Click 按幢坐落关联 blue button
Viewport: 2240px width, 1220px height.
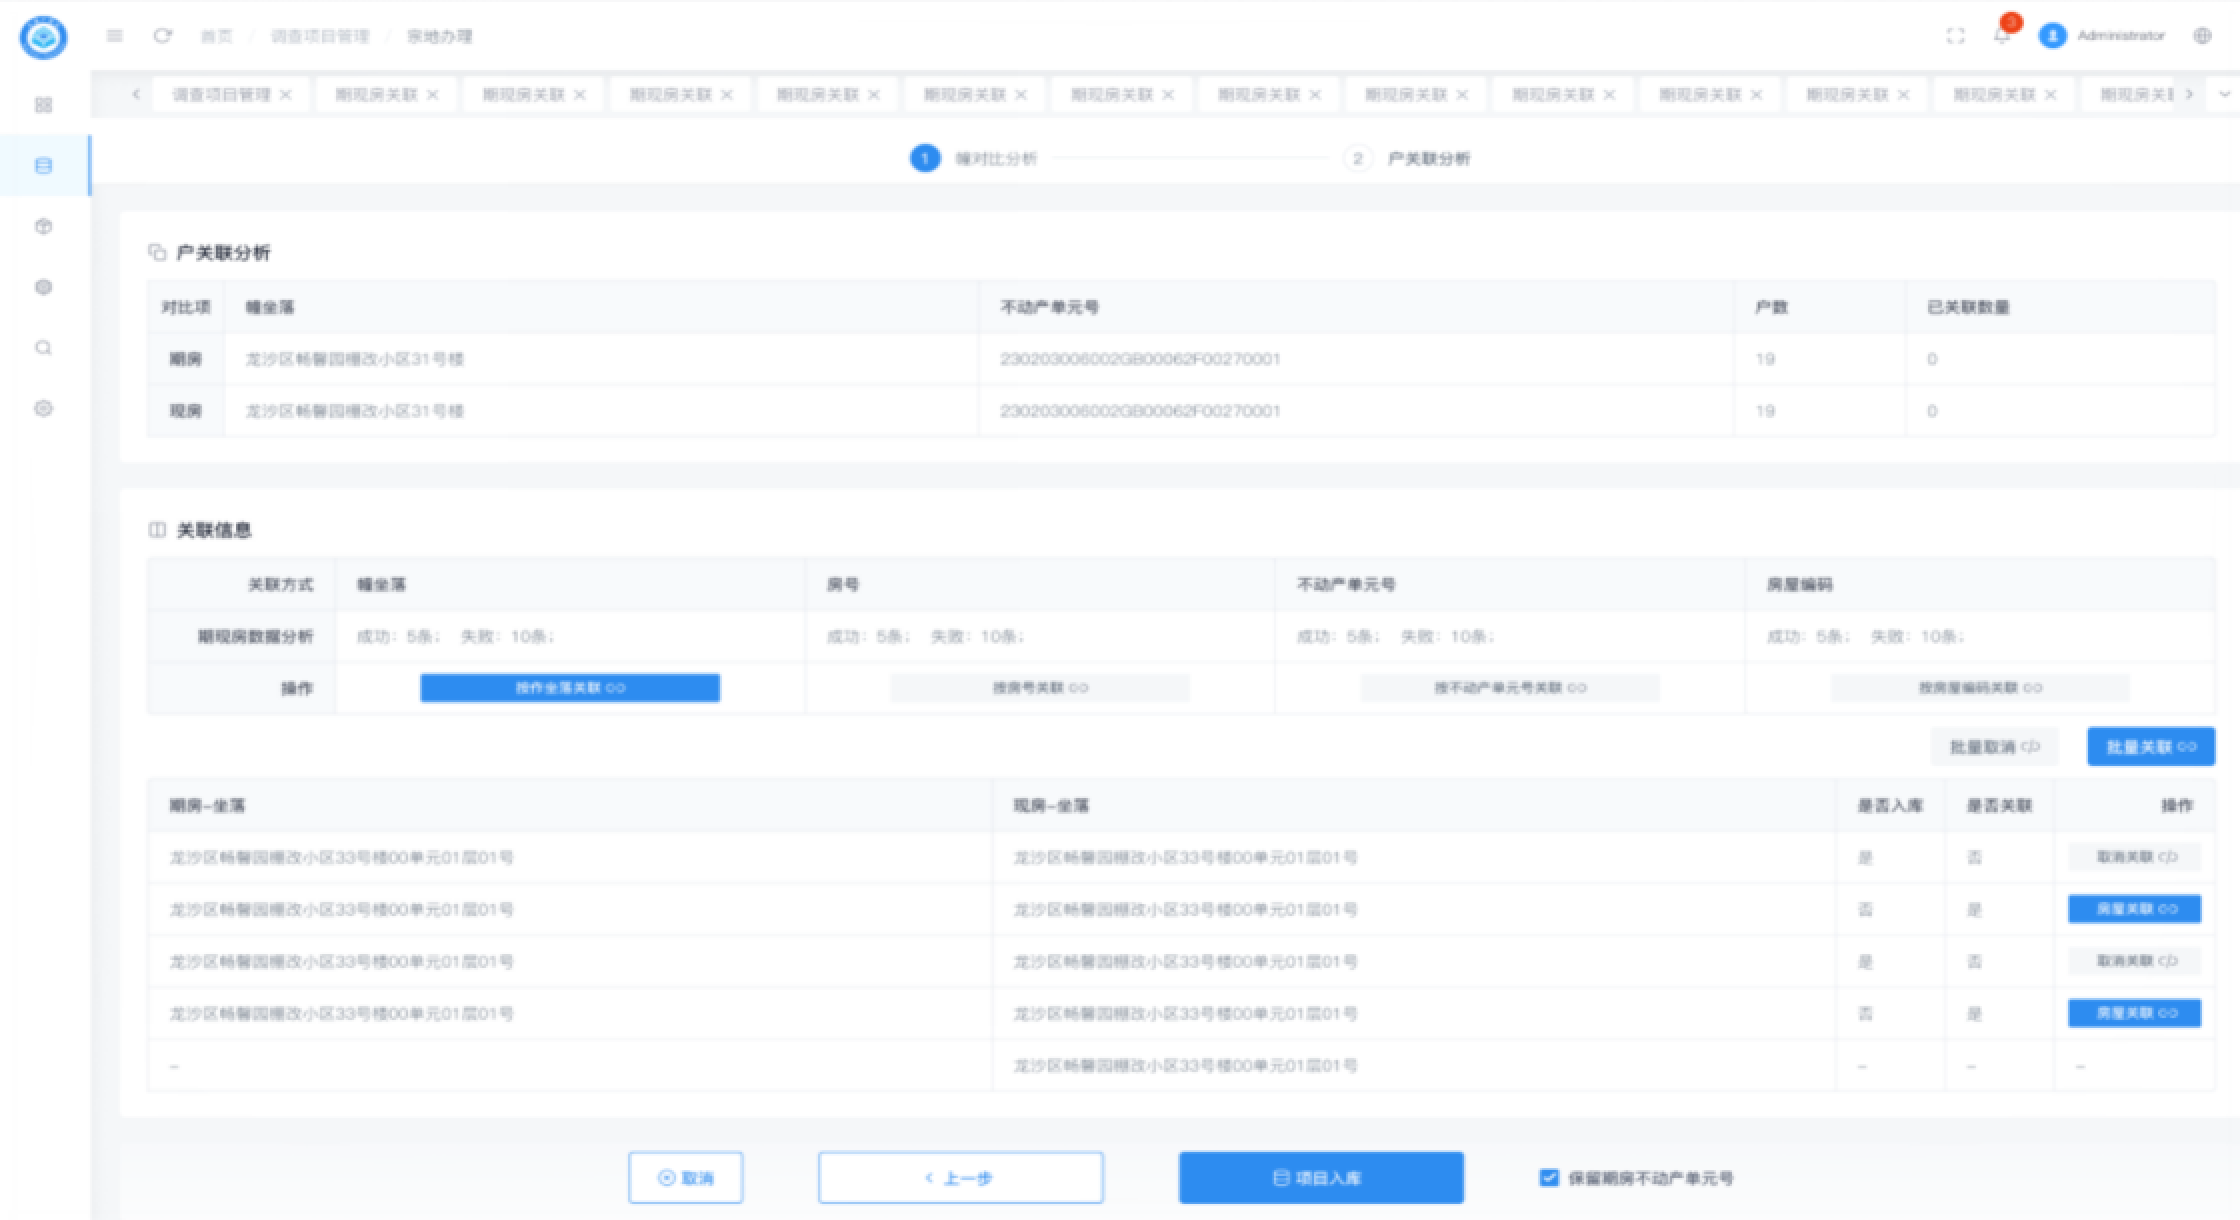click(570, 687)
